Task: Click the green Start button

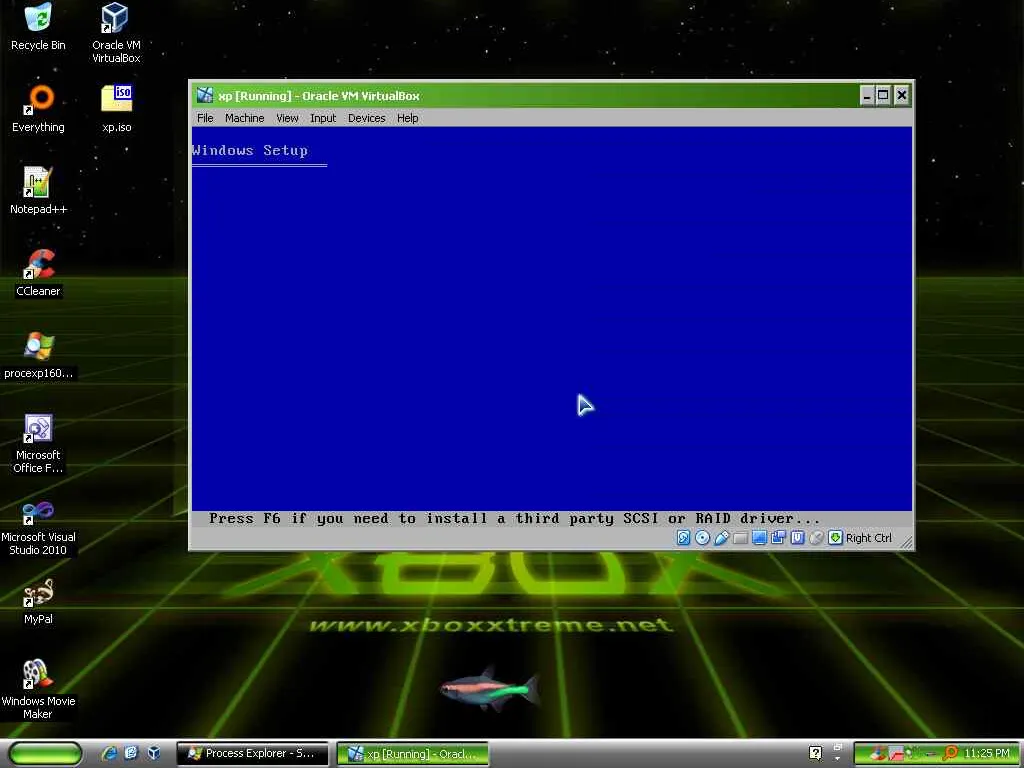Action: click(x=45, y=753)
